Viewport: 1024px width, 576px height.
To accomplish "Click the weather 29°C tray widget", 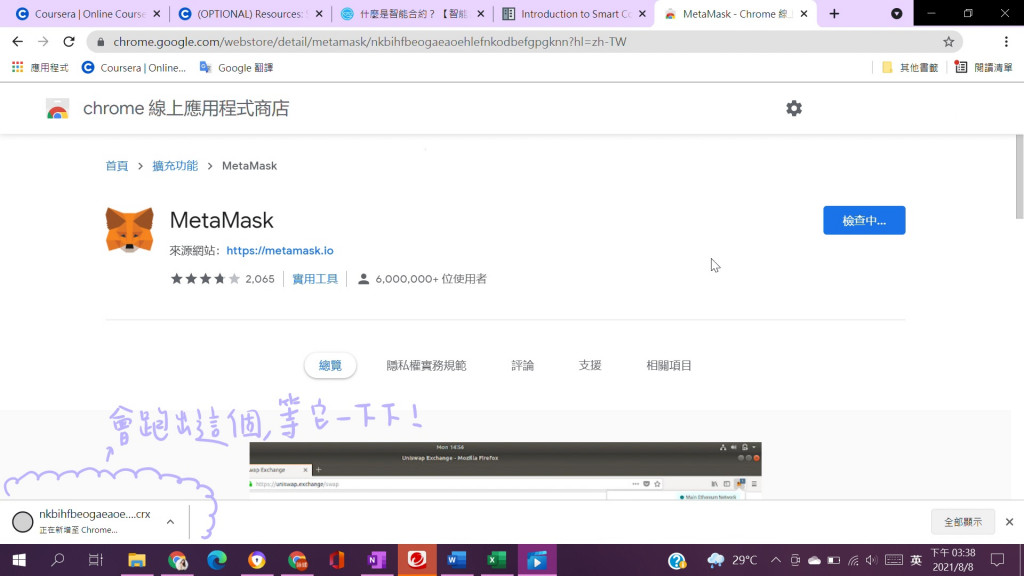I will tap(732, 560).
